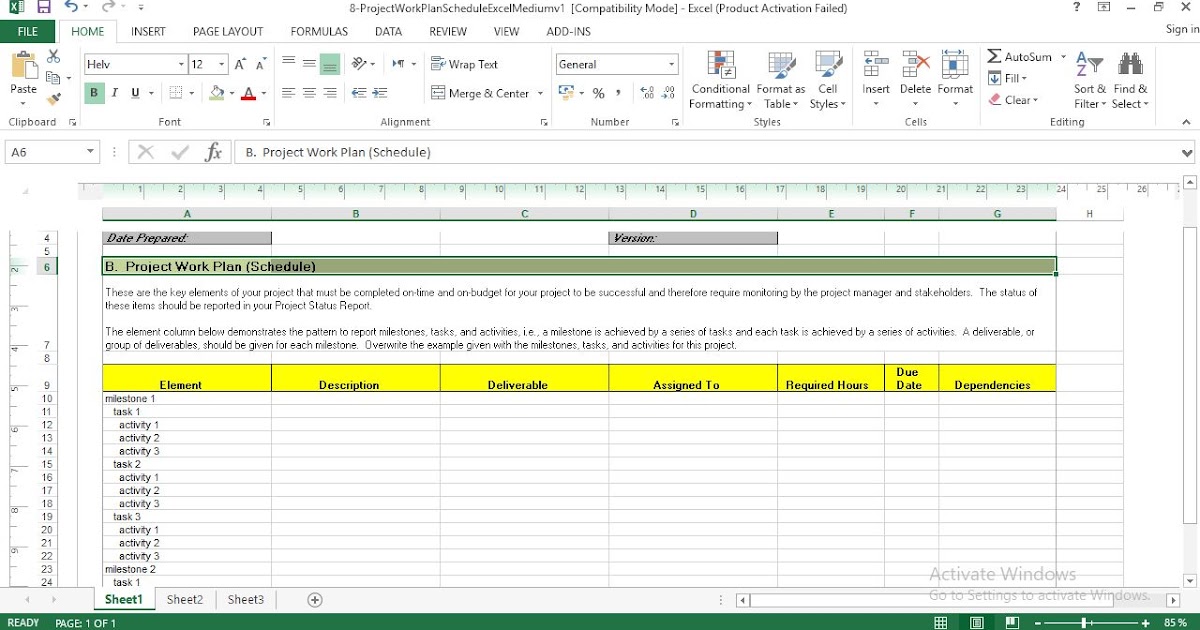
Task: Switch to Page Break Preview in status bar
Action: pos(1012,622)
